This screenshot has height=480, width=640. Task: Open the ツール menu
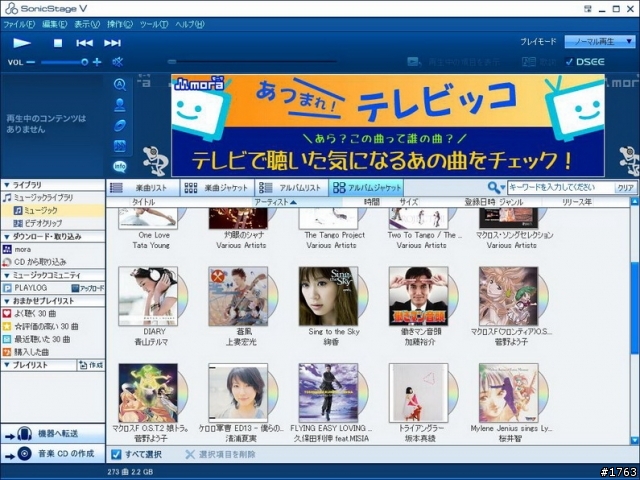[x=153, y=24]
